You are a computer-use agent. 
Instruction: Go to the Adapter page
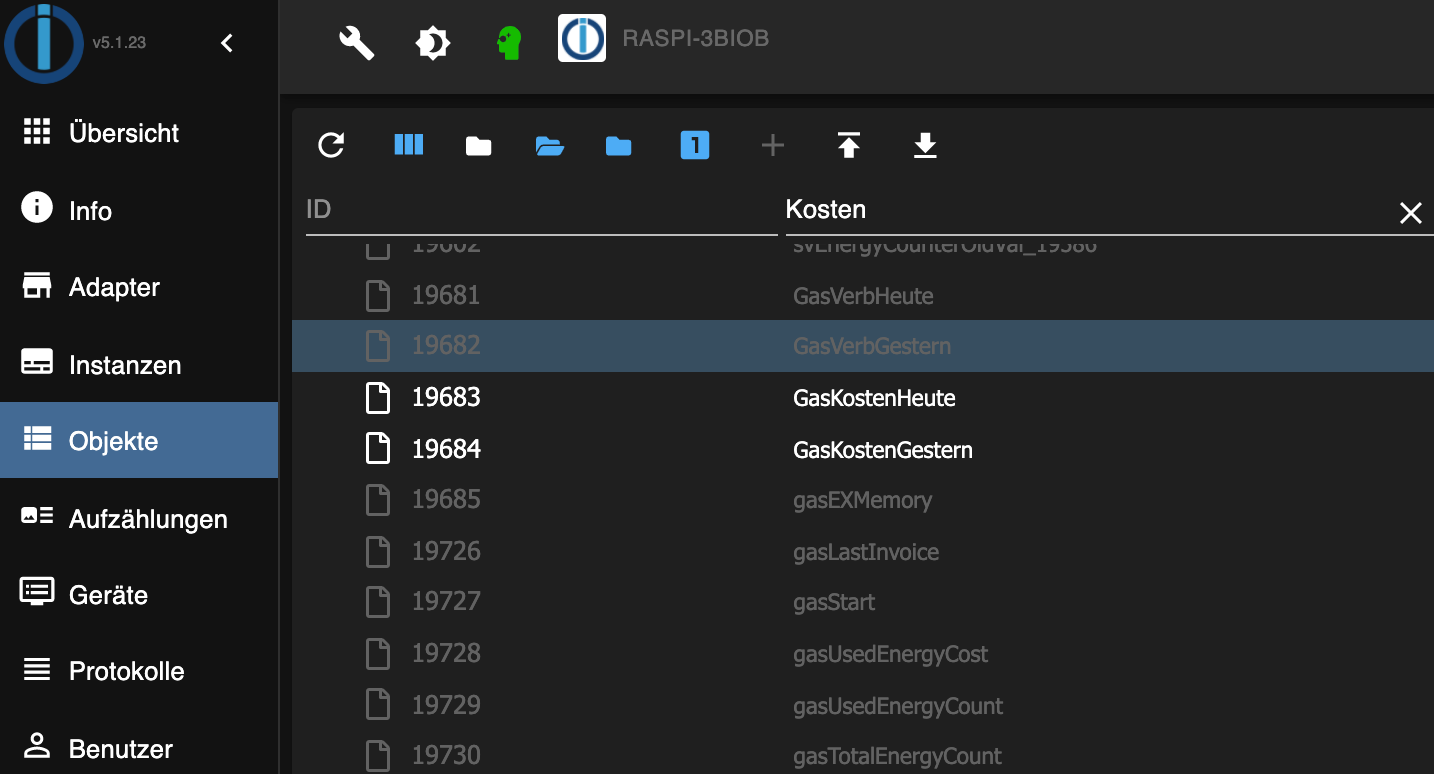139,287
